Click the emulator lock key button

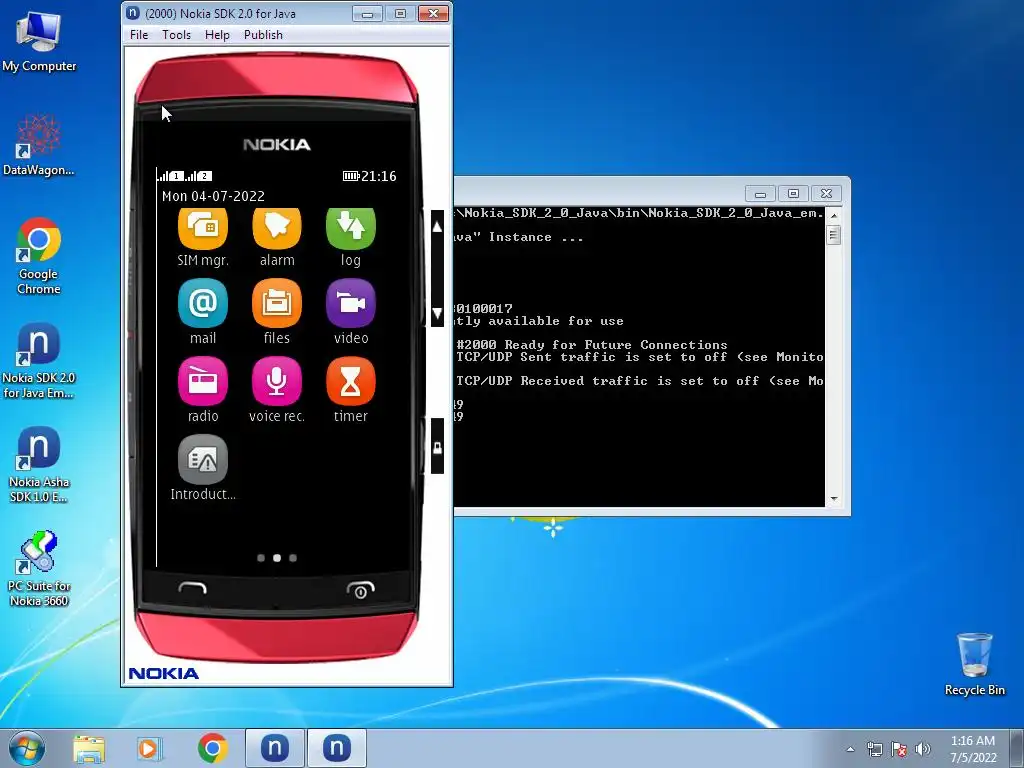click(438, 447)
